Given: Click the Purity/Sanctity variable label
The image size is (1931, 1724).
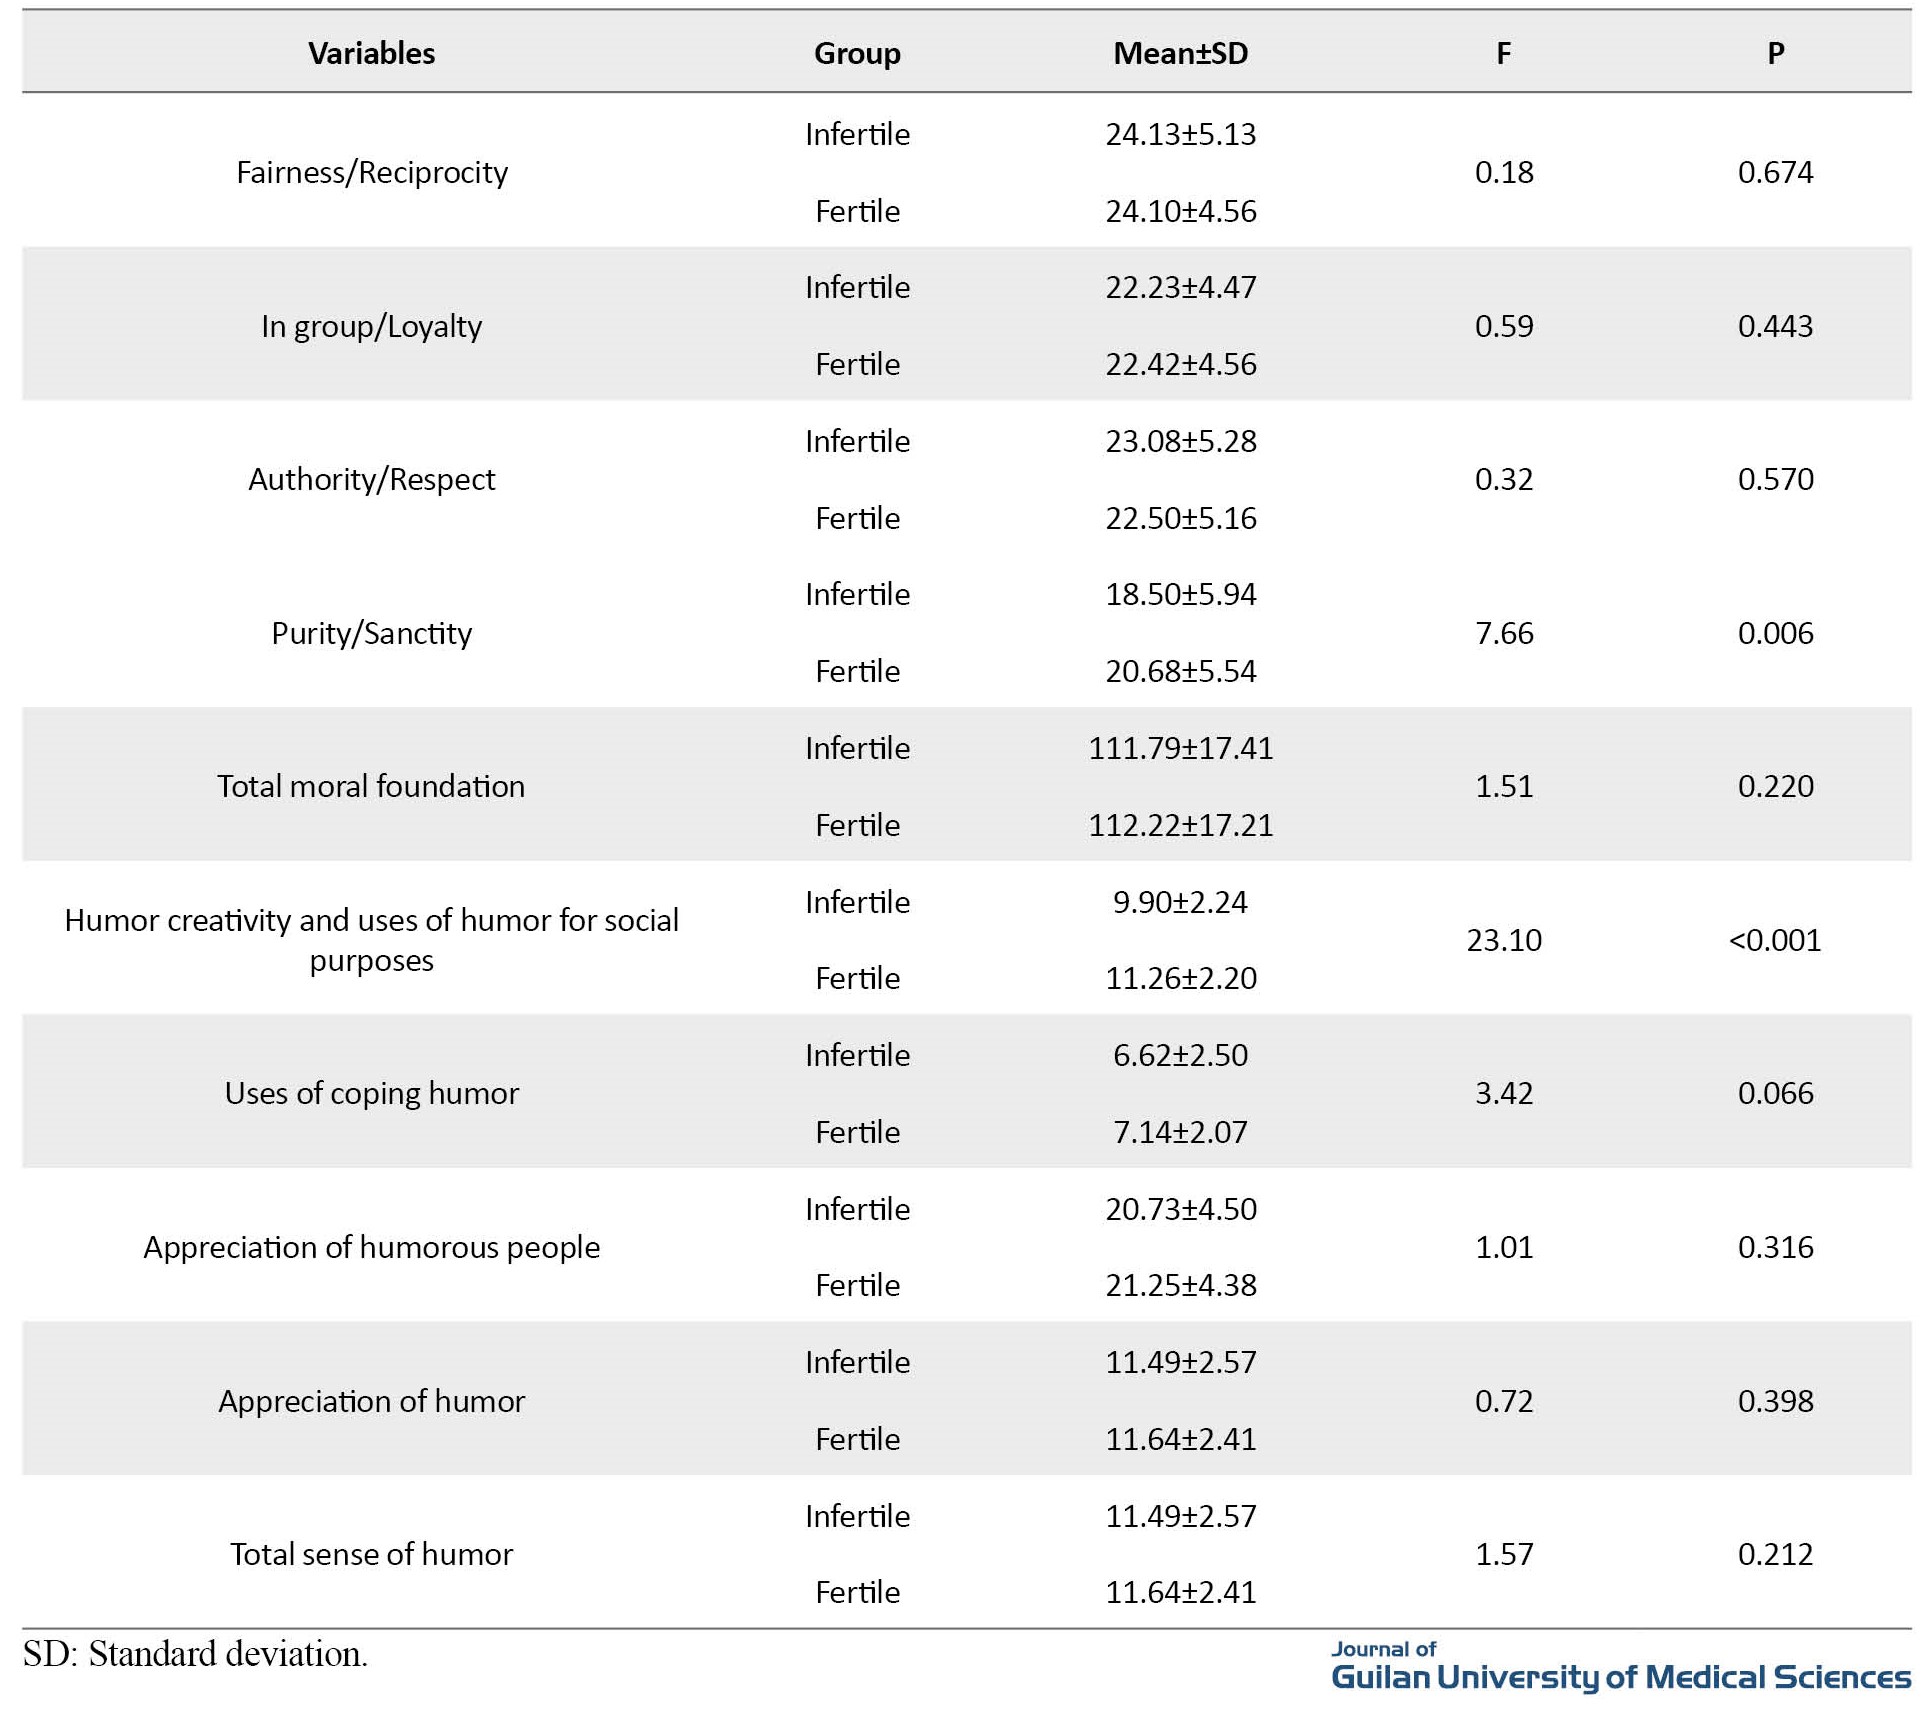Looking at the screenshot, I should click(x=371, y=633).
